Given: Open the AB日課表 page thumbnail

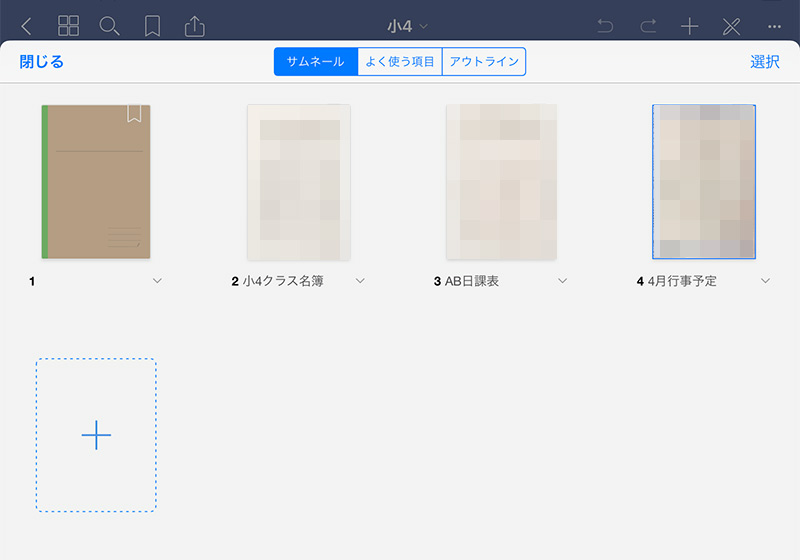Looking at the screenshot, I should pyautogui.click(x=502, y=182).
